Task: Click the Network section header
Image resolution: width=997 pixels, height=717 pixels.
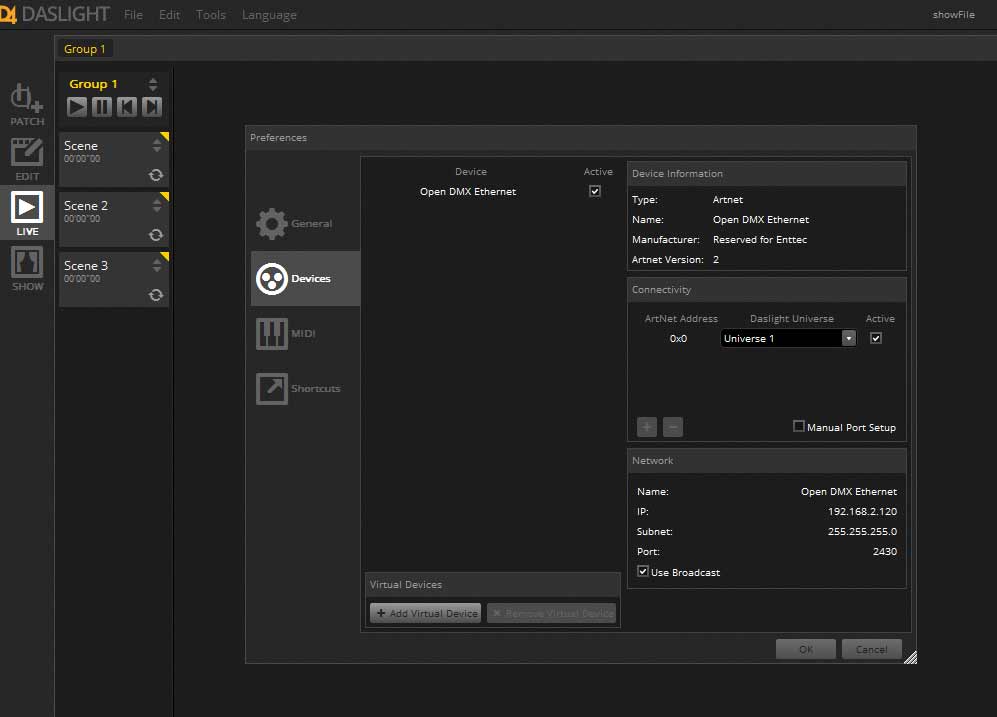Action: coord(767,461)
